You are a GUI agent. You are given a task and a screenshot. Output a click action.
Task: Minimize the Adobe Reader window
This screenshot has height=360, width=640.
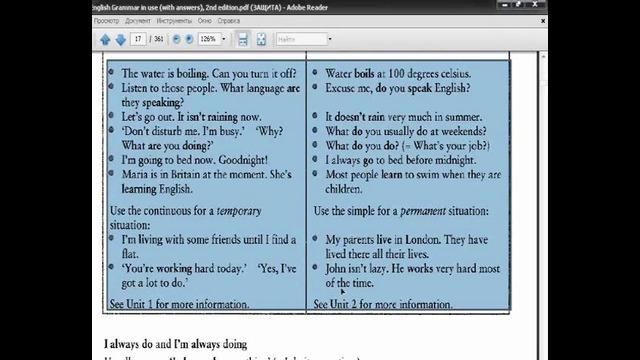click(x=504, y=4)
